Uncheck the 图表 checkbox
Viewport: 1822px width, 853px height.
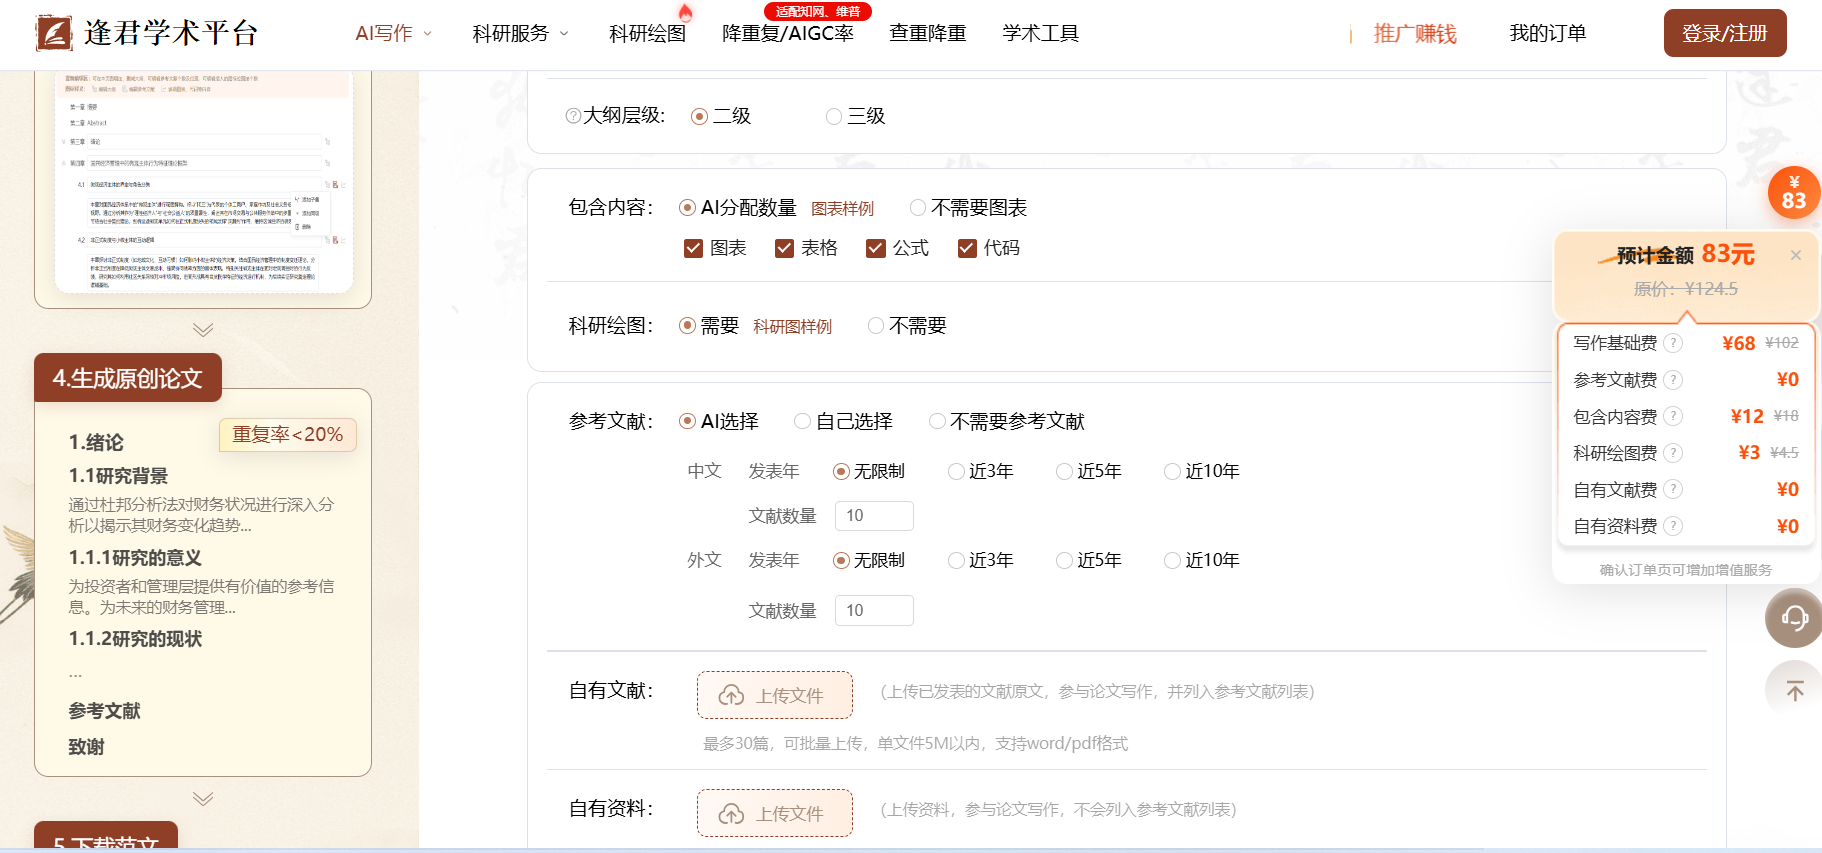(x=693, y=248)
